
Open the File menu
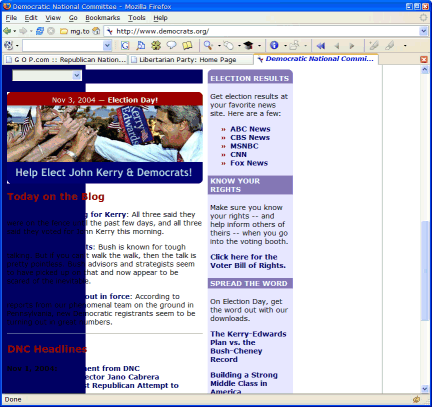(11, 18)
